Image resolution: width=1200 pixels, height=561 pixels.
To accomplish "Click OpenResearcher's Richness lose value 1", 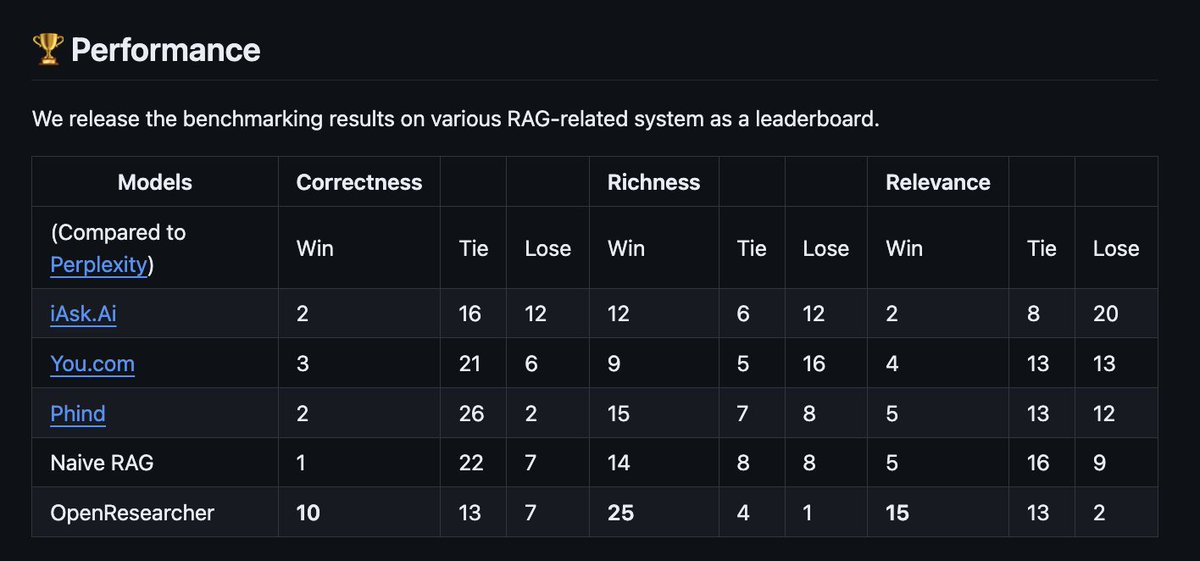I will (x=808, y=513).
